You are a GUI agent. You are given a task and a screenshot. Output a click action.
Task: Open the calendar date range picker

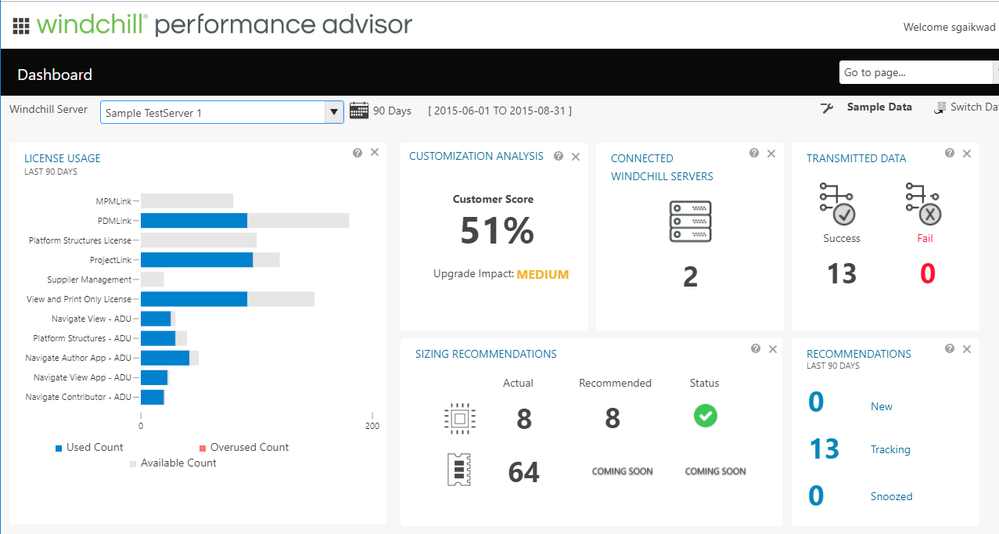point(359,110)
